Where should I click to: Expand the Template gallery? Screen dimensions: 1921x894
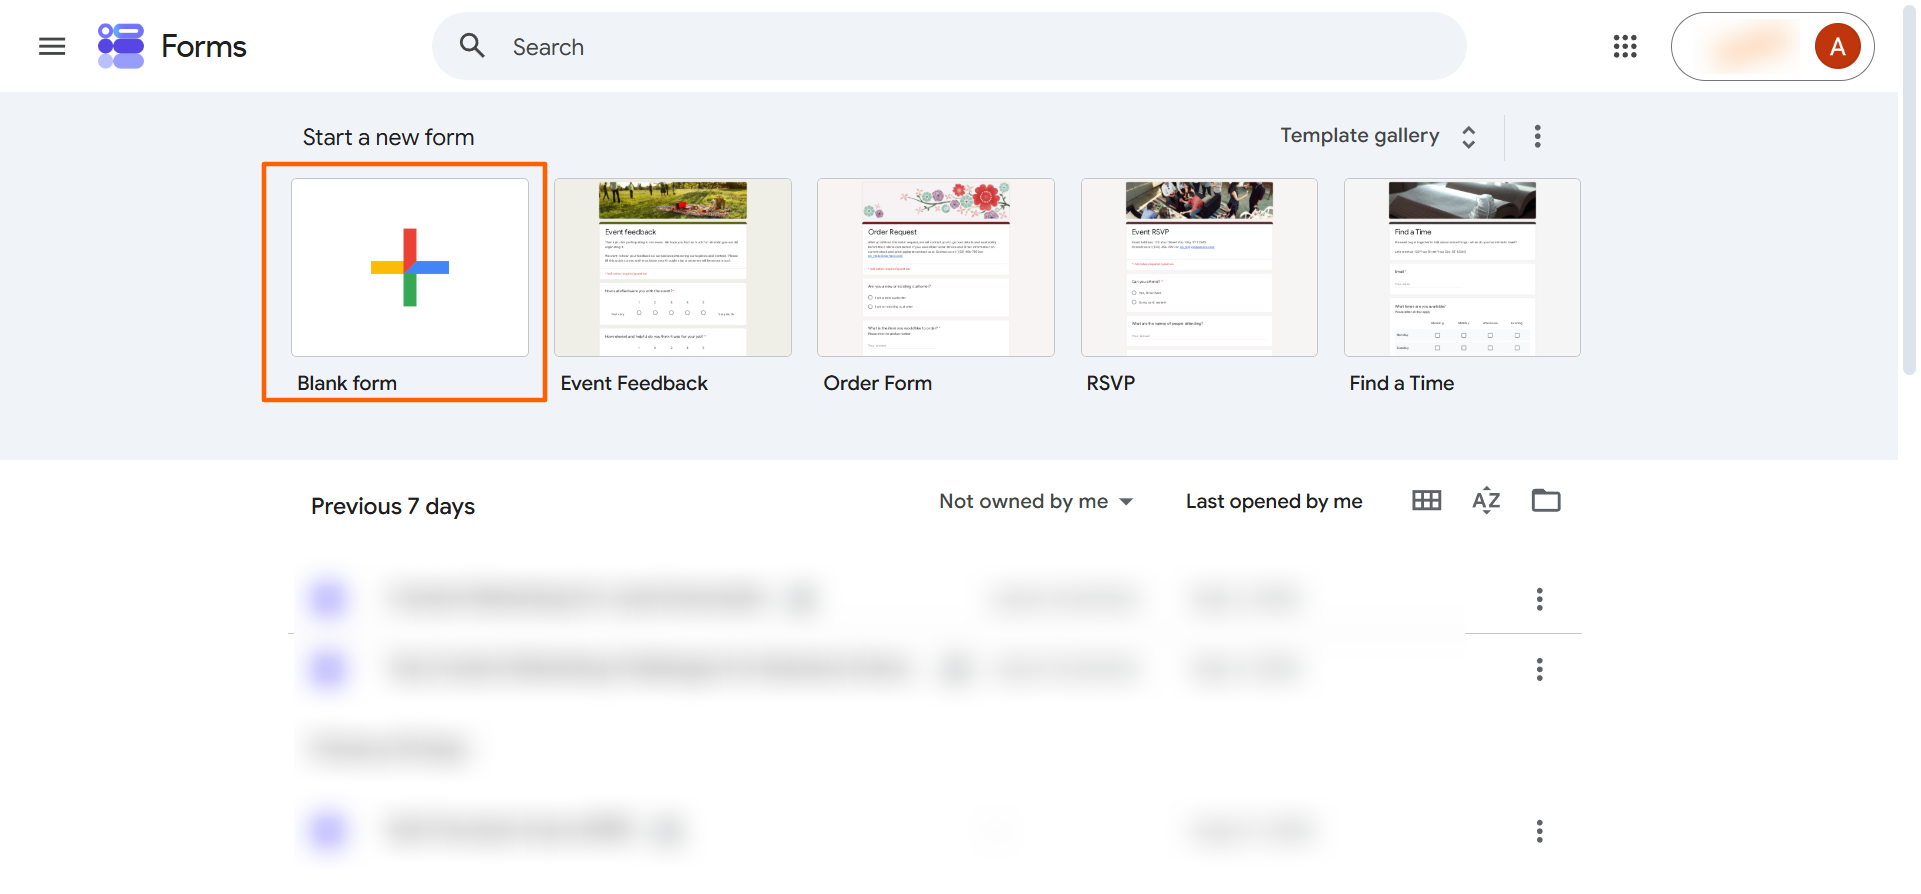[1378, 136]
